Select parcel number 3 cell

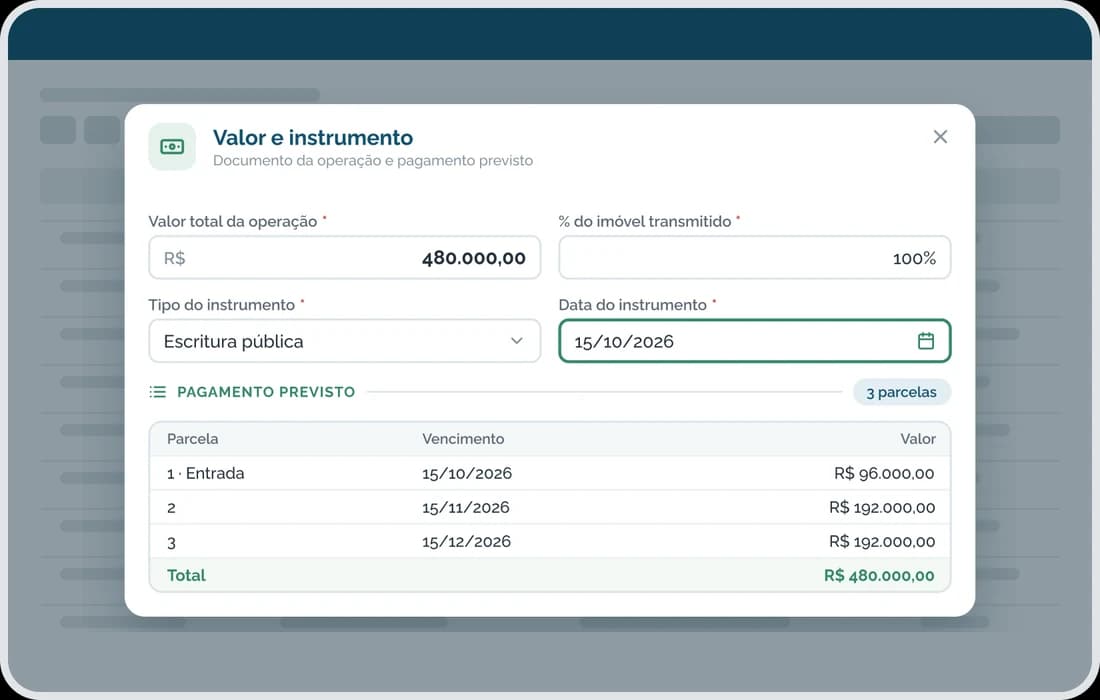[171, 542]
